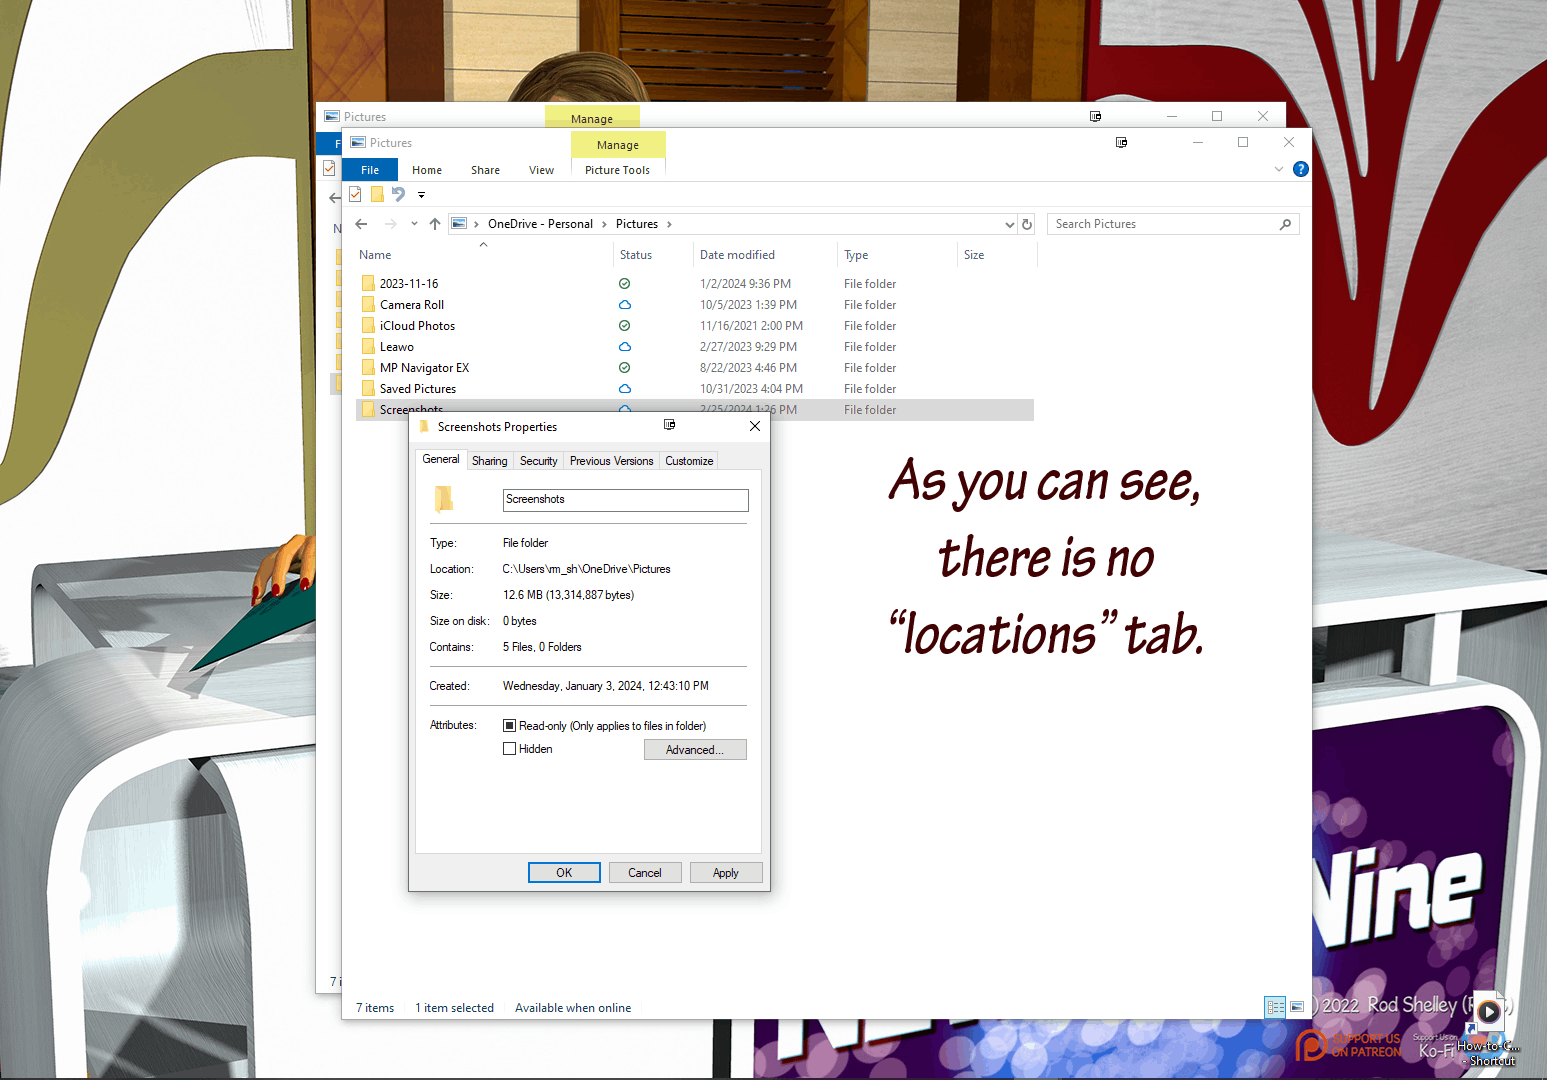Toggle the Hidden attribute checkbox
The height and width of the screenshot is (1080, 1547).
pyautogui.click(x=510, y=749)
